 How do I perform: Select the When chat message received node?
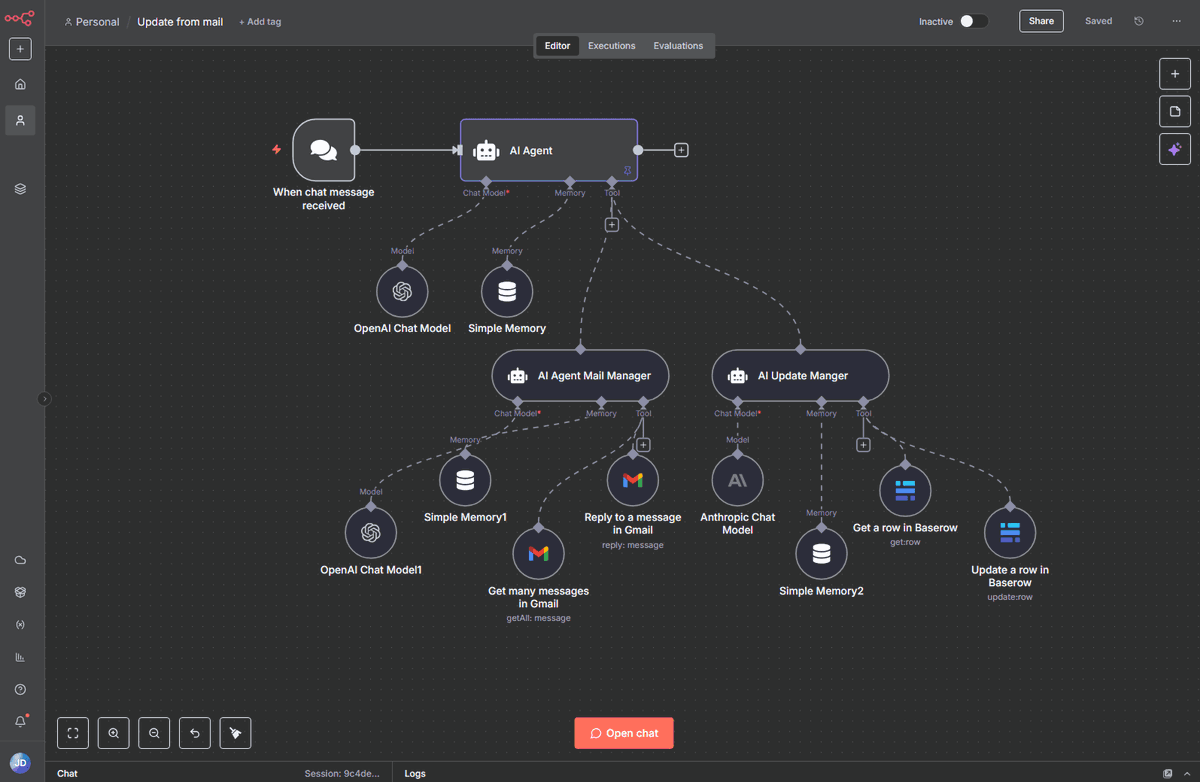[x=324, y=150]
